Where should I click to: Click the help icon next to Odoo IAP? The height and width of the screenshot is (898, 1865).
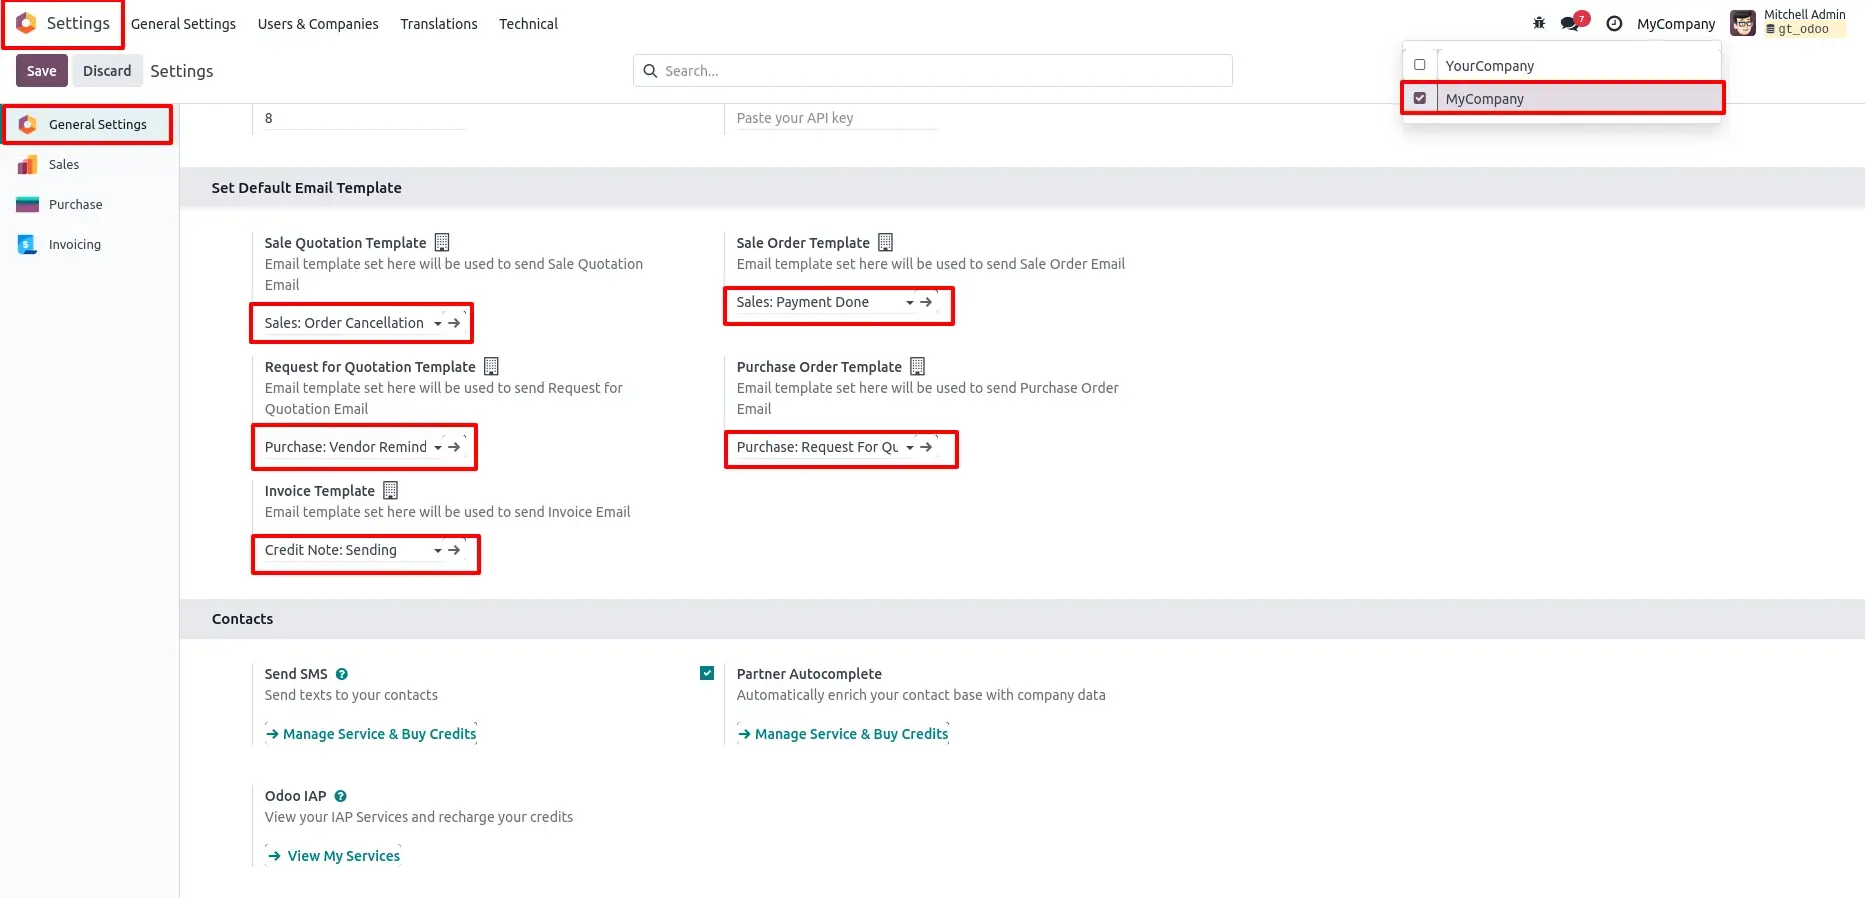click(341, 796)
